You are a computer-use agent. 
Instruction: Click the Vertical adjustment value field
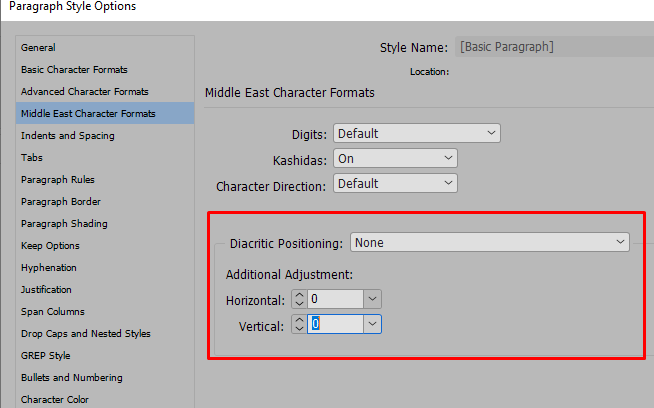[x=335, y=324]
